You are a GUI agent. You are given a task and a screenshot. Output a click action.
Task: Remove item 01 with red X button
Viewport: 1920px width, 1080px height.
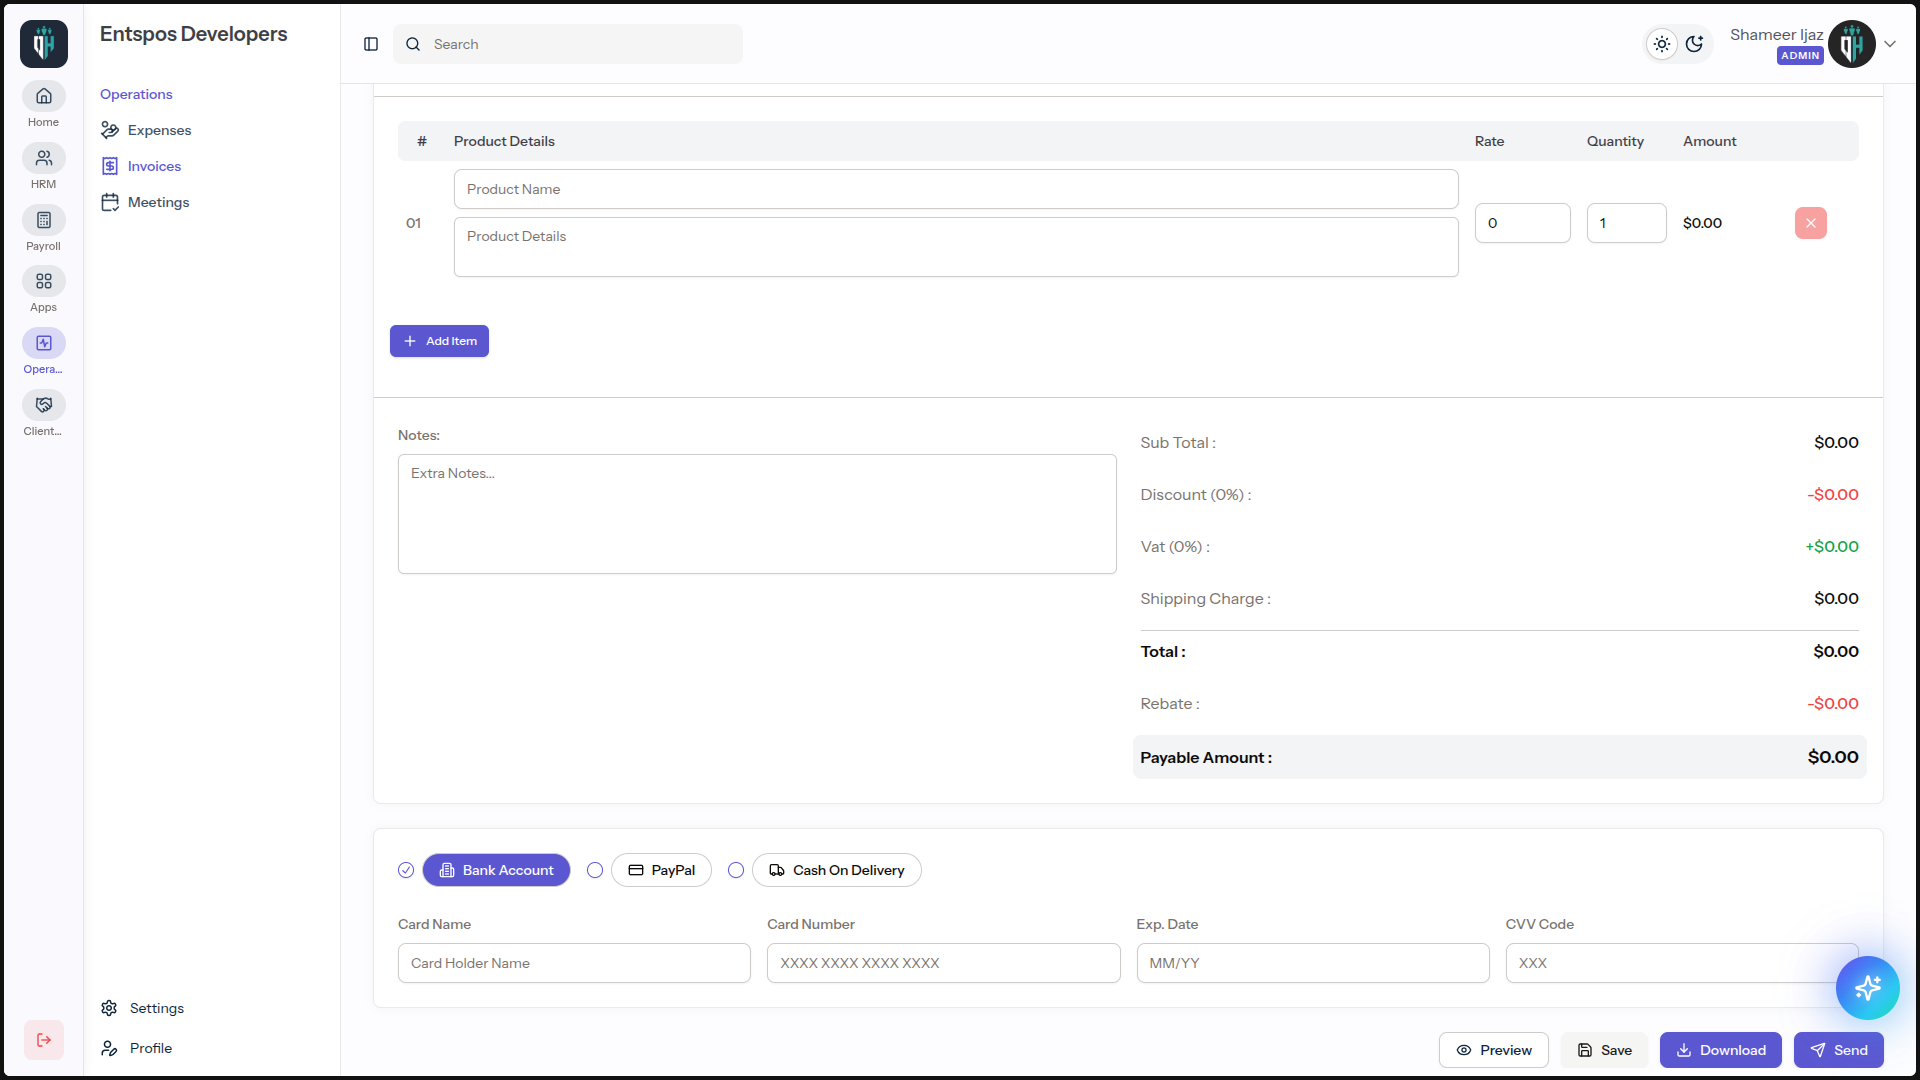click(x=1811, y=223)
